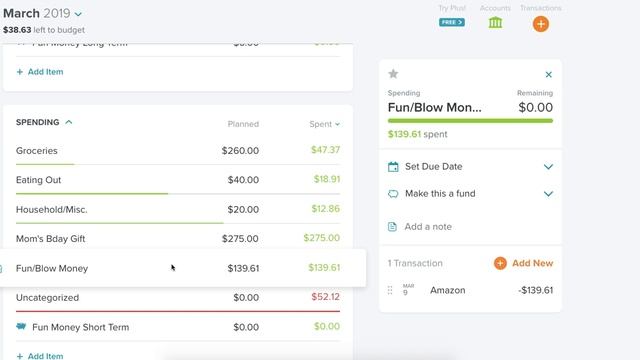
Task: Collapse the SPENDING group chevron
Action: point(69,122)
